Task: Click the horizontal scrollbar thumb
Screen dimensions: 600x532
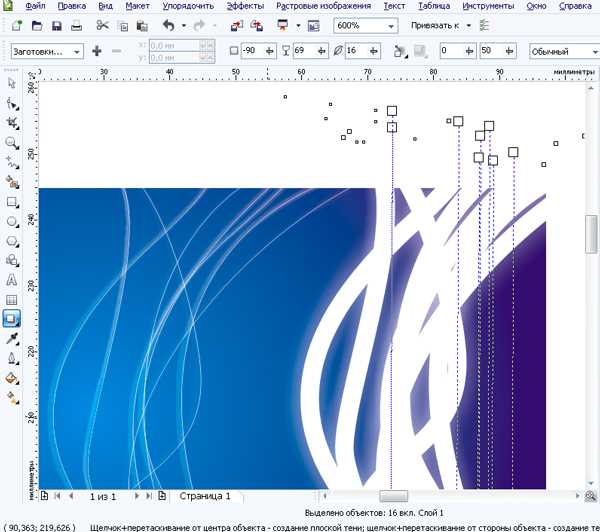Action: [393, 496]
